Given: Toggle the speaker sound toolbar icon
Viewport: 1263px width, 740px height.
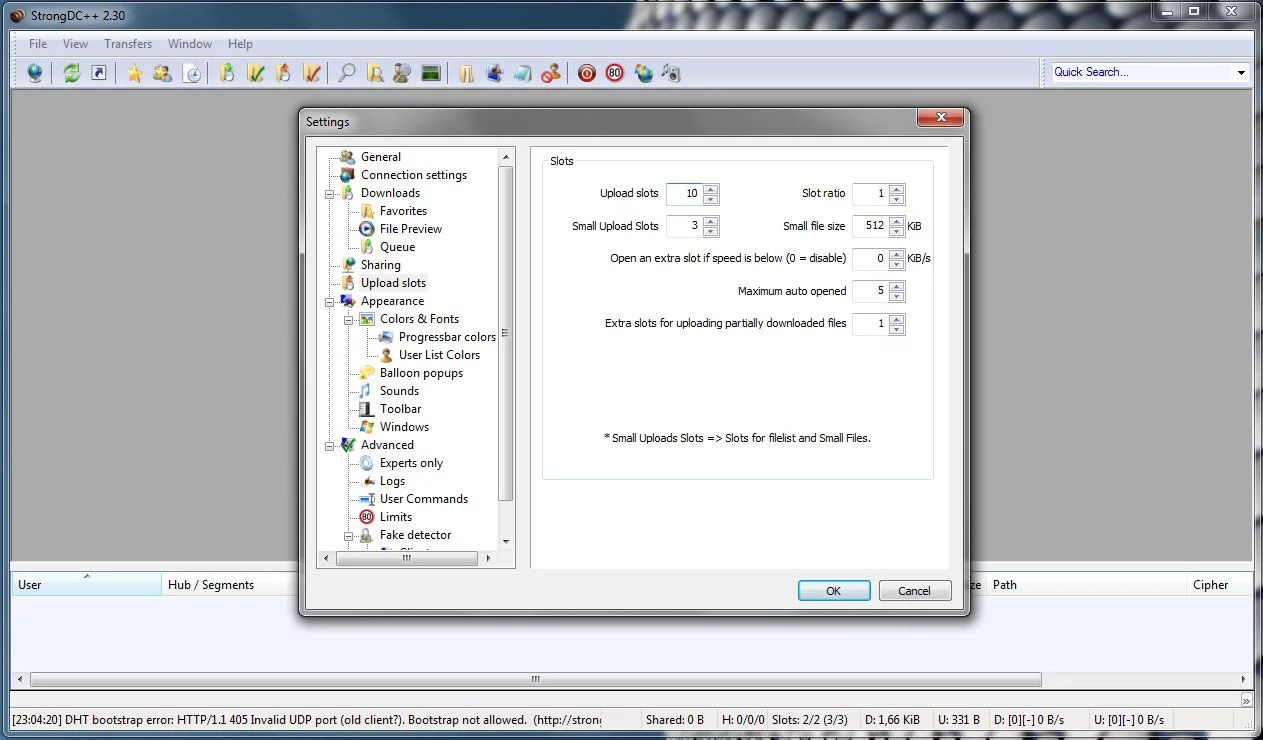Looking at the screenshot, I should coord(671,73).
